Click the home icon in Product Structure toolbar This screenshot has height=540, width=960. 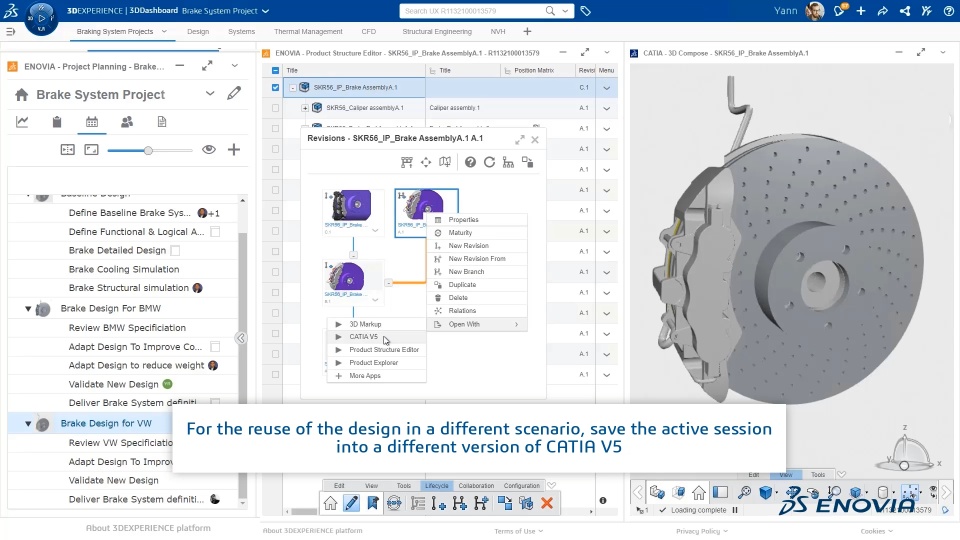click(331, 503)
